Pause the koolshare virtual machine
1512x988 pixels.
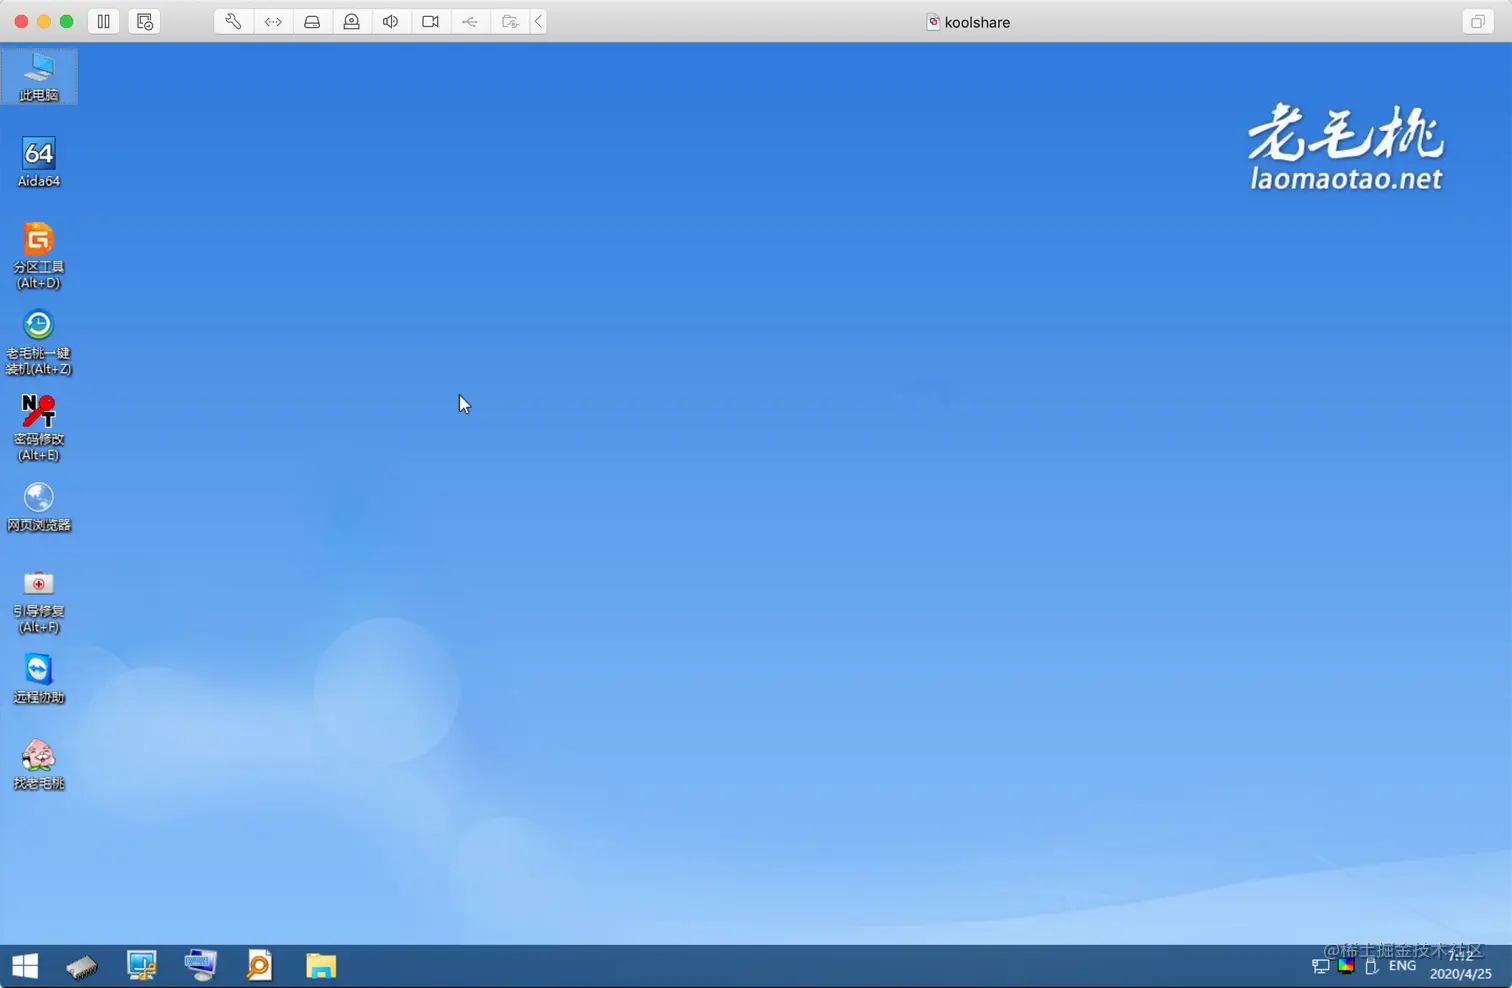[104, 21]
